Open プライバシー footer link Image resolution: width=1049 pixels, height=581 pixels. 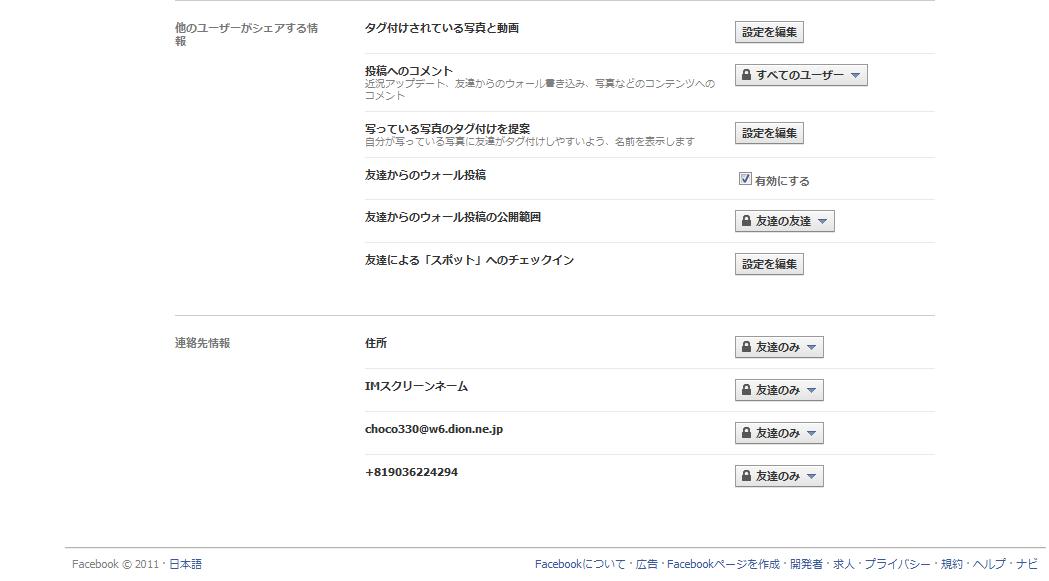(897, 564)
